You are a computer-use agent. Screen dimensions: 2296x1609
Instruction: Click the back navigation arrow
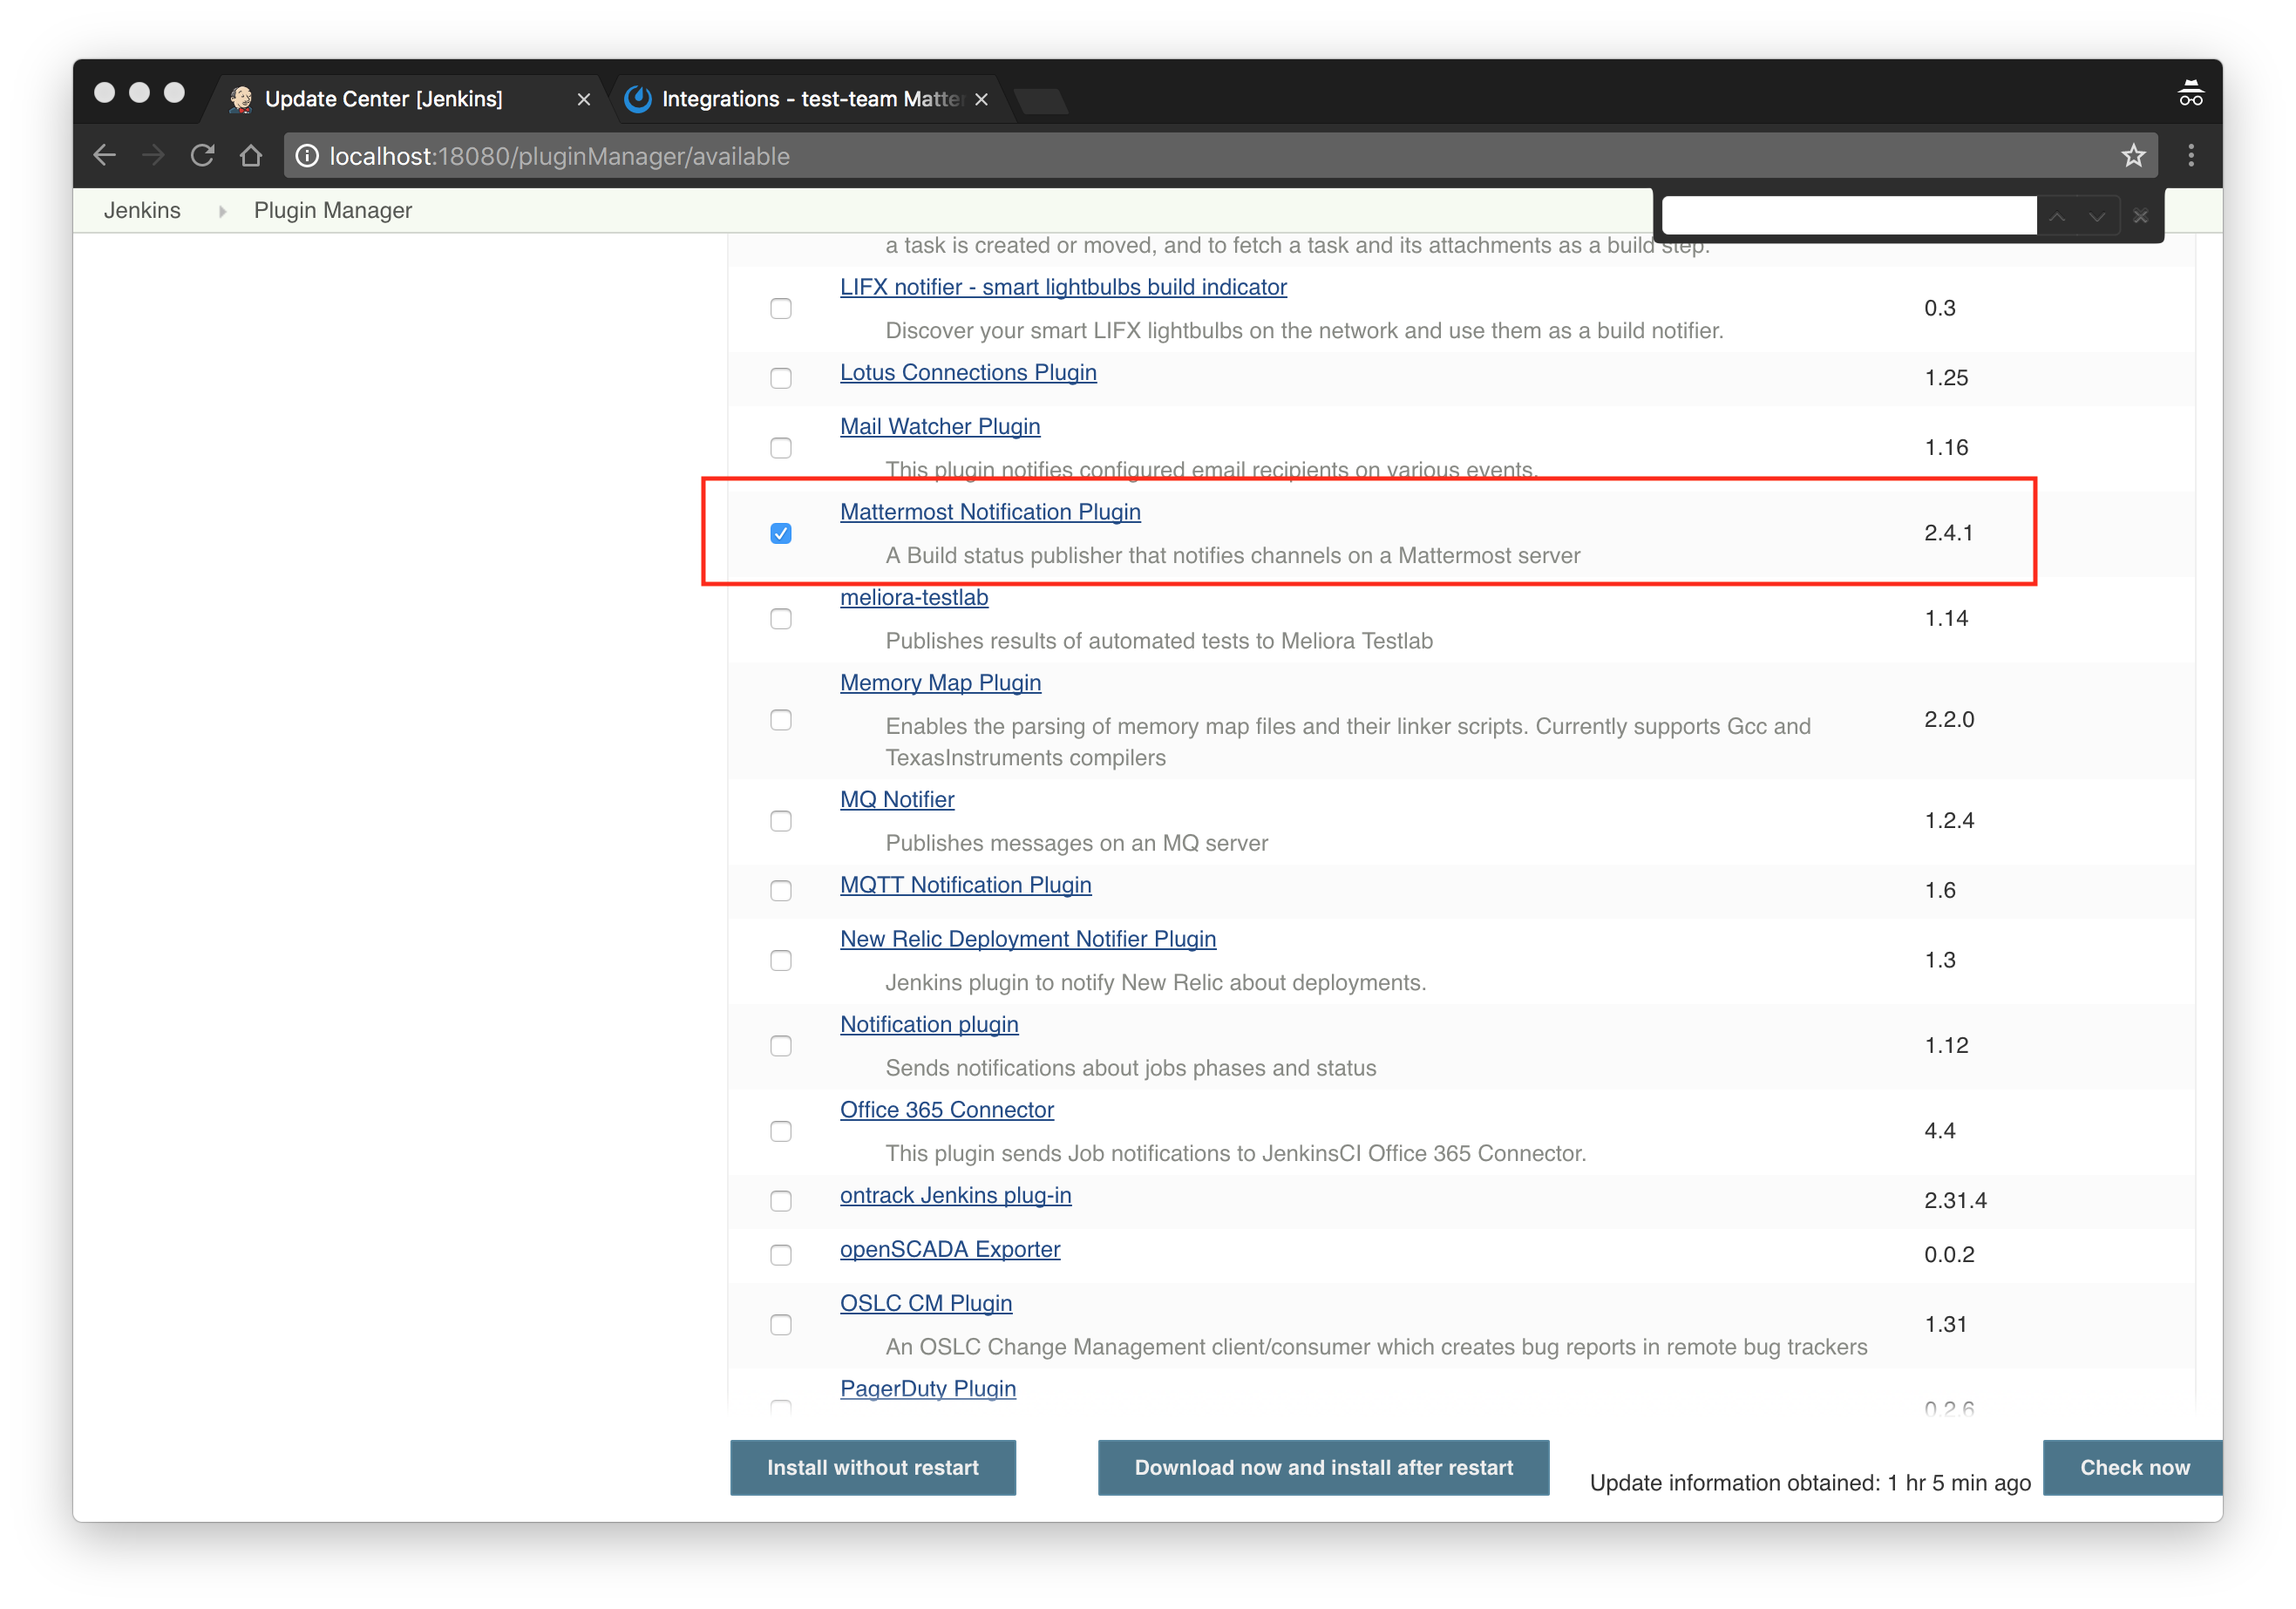tap(104, 156)
